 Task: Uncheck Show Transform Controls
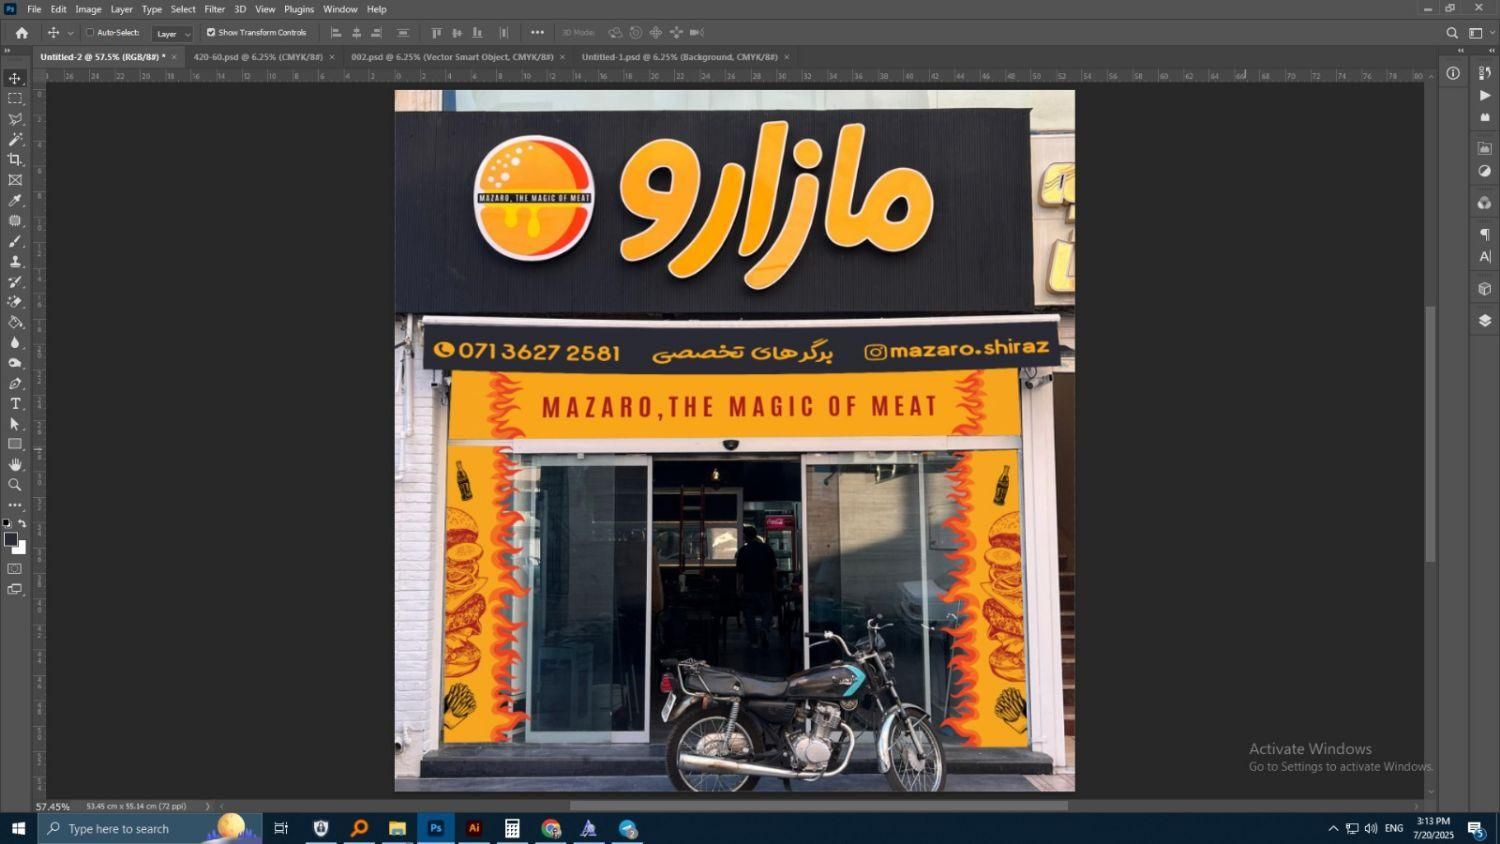(x=211, y=32)
